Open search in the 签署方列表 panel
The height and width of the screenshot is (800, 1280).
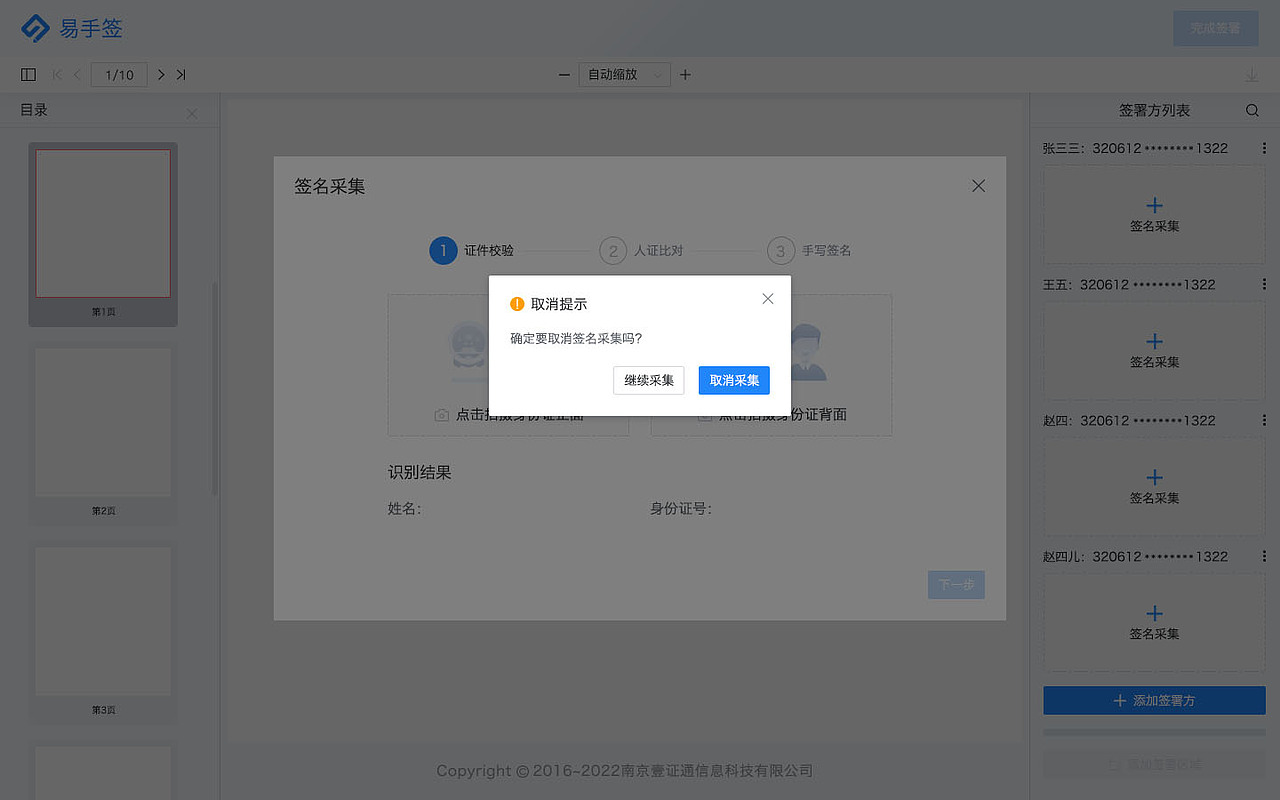point(1252,110)
